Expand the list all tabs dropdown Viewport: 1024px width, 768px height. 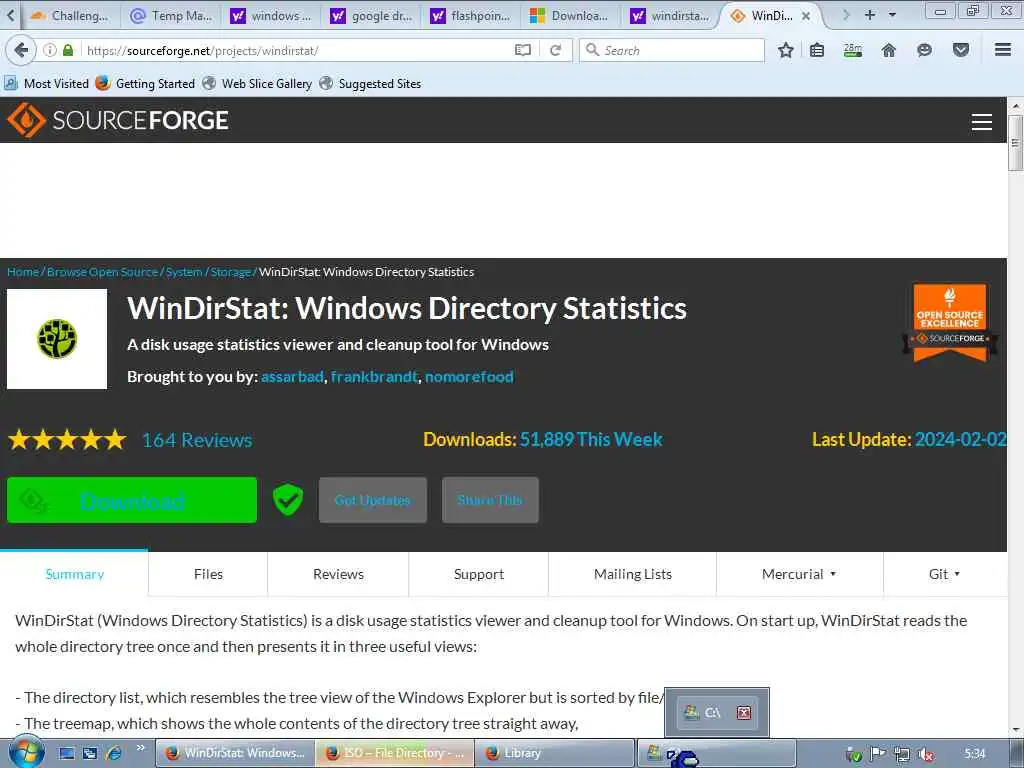tap(892, 14)
